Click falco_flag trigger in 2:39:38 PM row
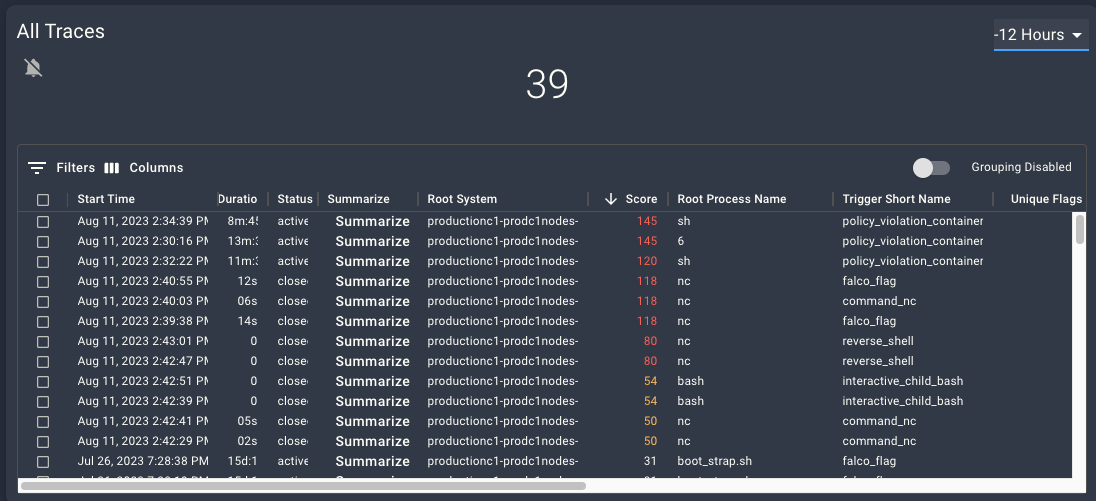 (870, 321)
